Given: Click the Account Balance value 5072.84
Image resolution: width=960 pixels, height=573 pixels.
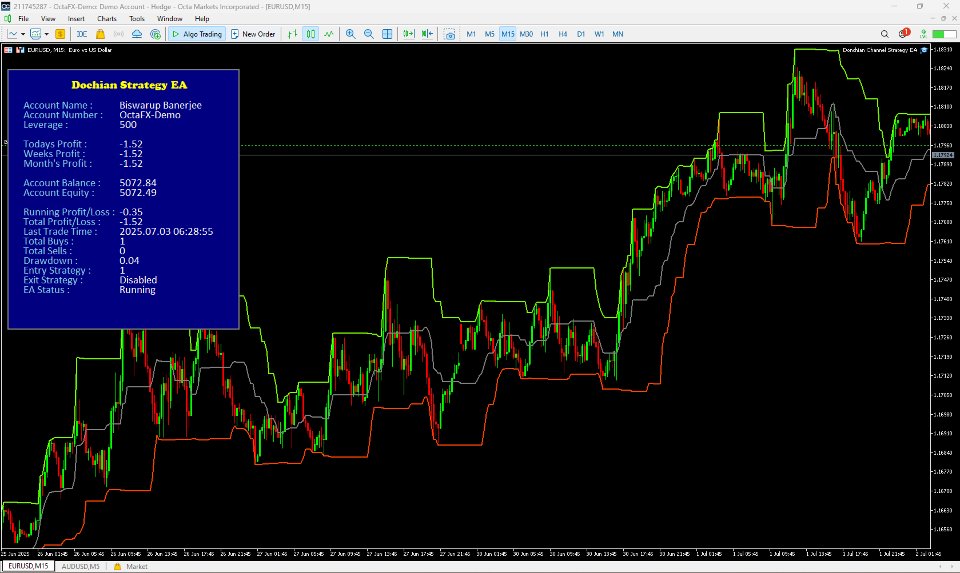Looking at the screenshot, I should (138, 183).
